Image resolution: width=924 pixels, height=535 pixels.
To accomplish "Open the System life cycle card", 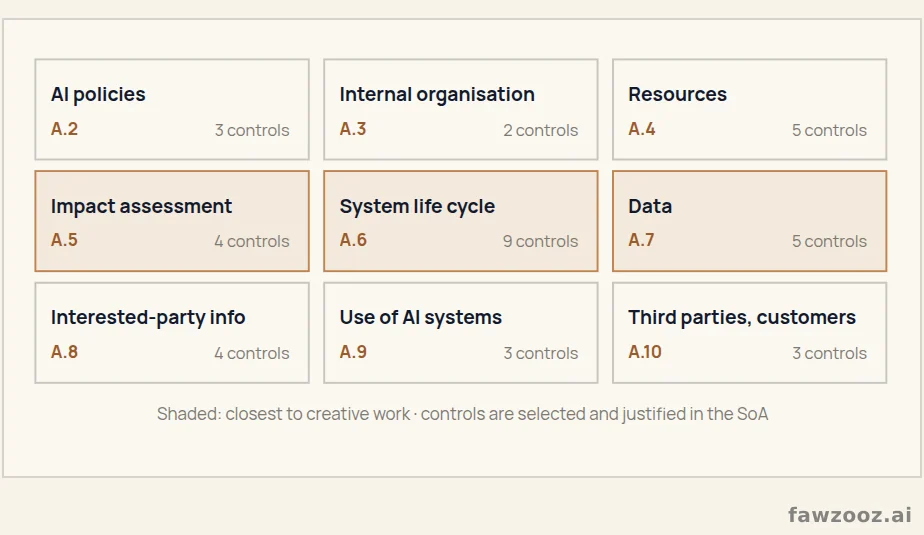I will coord(461,221).
